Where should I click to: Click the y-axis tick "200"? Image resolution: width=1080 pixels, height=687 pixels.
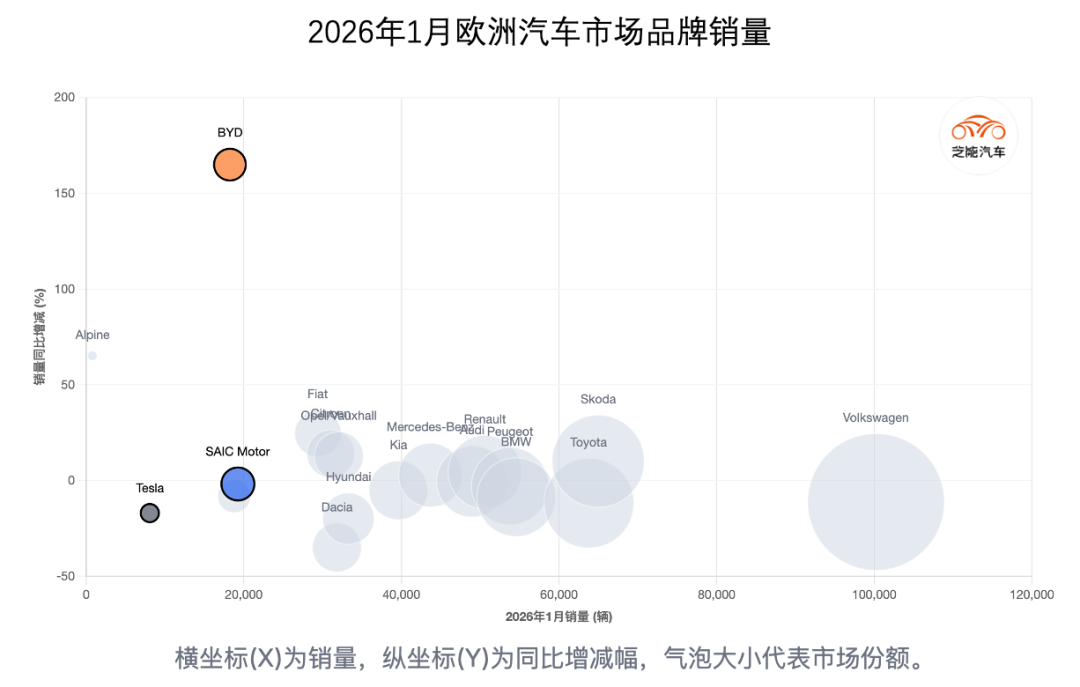coord(65,97)
